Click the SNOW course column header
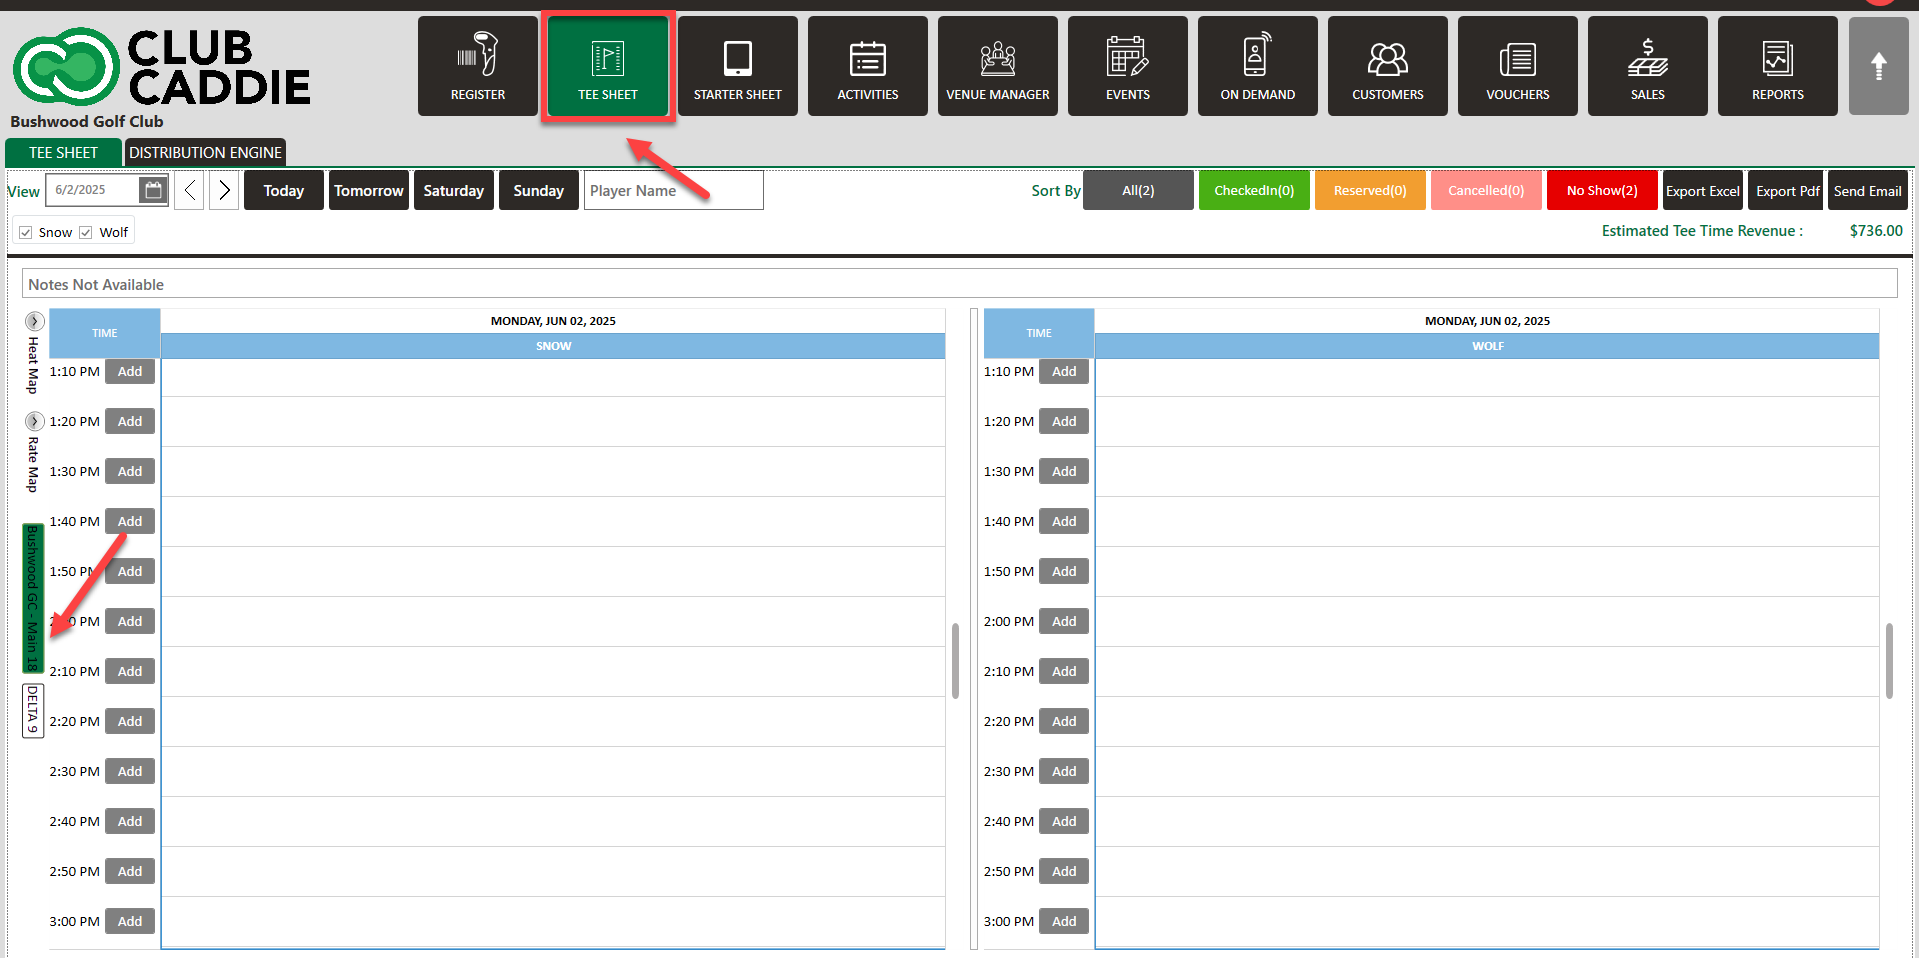This screenshot has width=1919, height=958. click(553, 346)
